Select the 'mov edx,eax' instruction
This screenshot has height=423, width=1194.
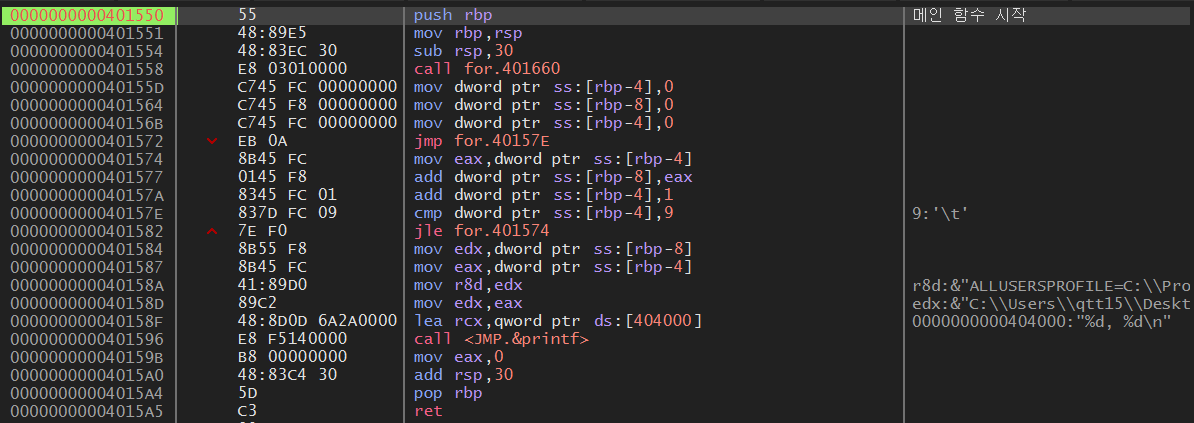coord(468,303)
